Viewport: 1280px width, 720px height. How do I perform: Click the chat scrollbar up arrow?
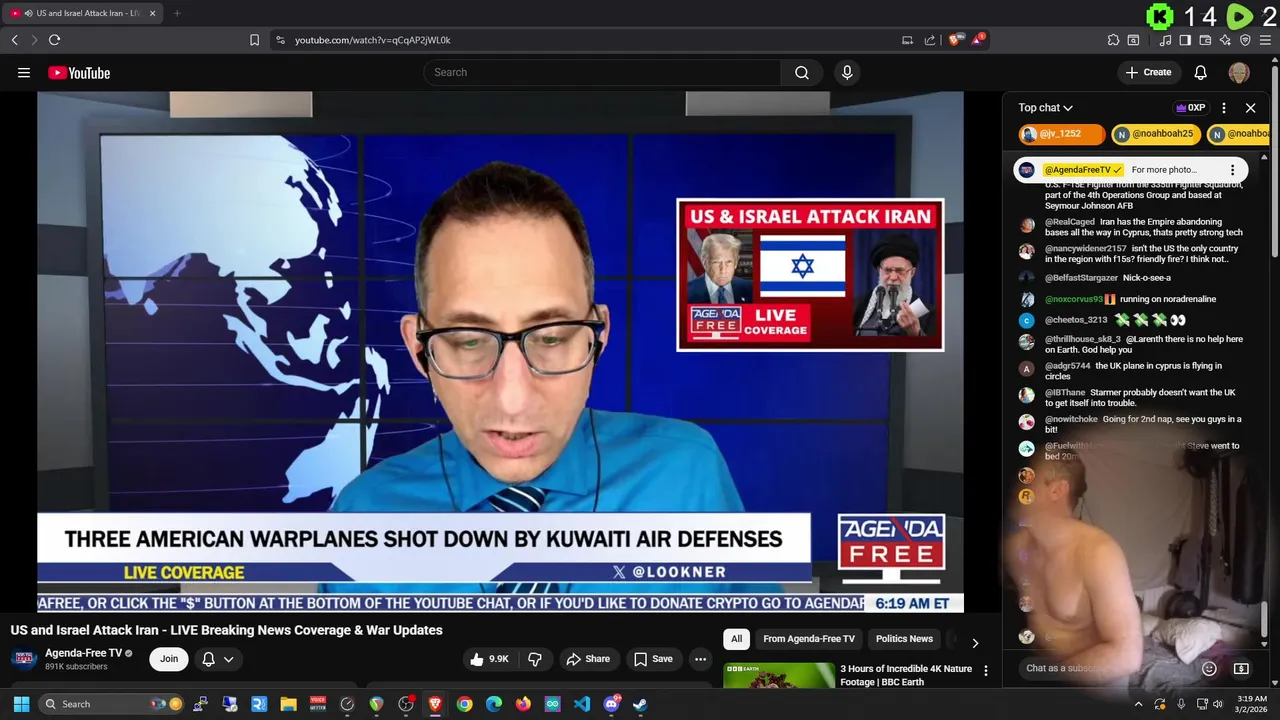coord(1264,158)
